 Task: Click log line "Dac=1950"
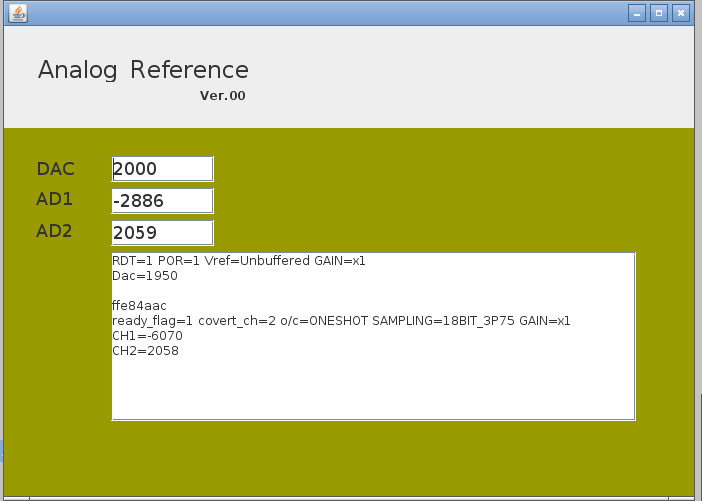click(x=145, y=276)
